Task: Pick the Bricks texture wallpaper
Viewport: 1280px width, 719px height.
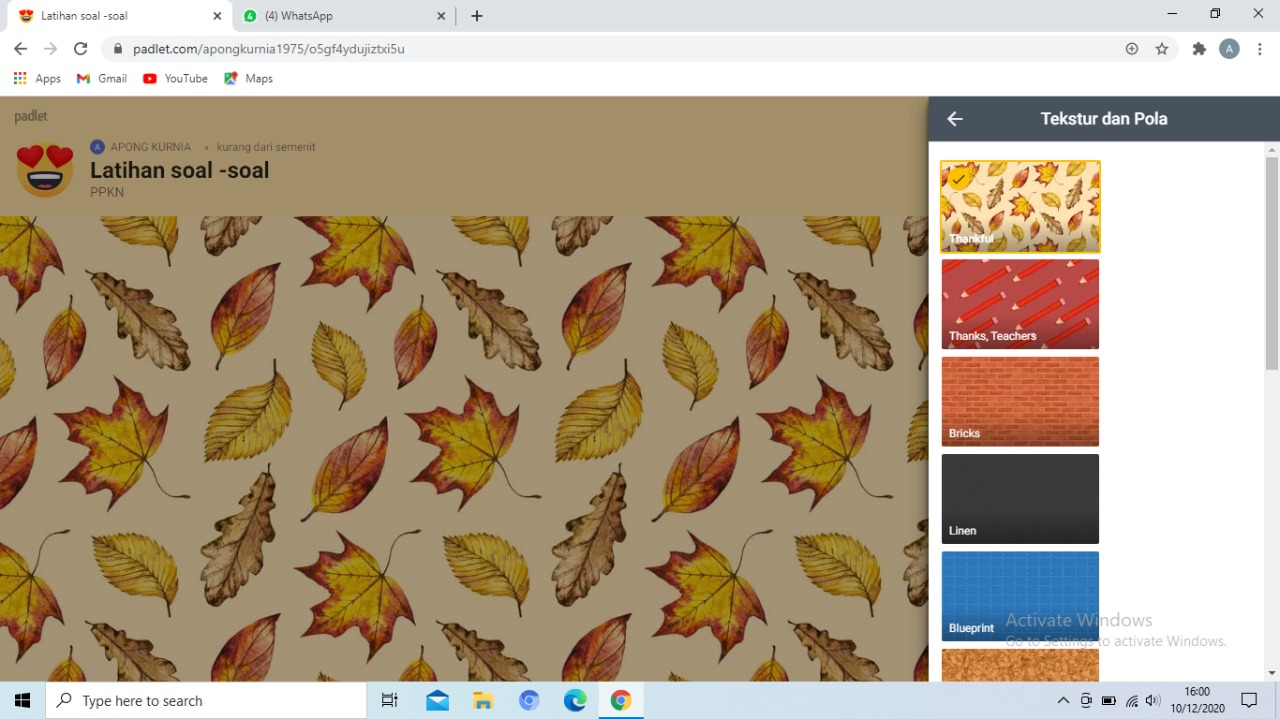Action: 1020,401
